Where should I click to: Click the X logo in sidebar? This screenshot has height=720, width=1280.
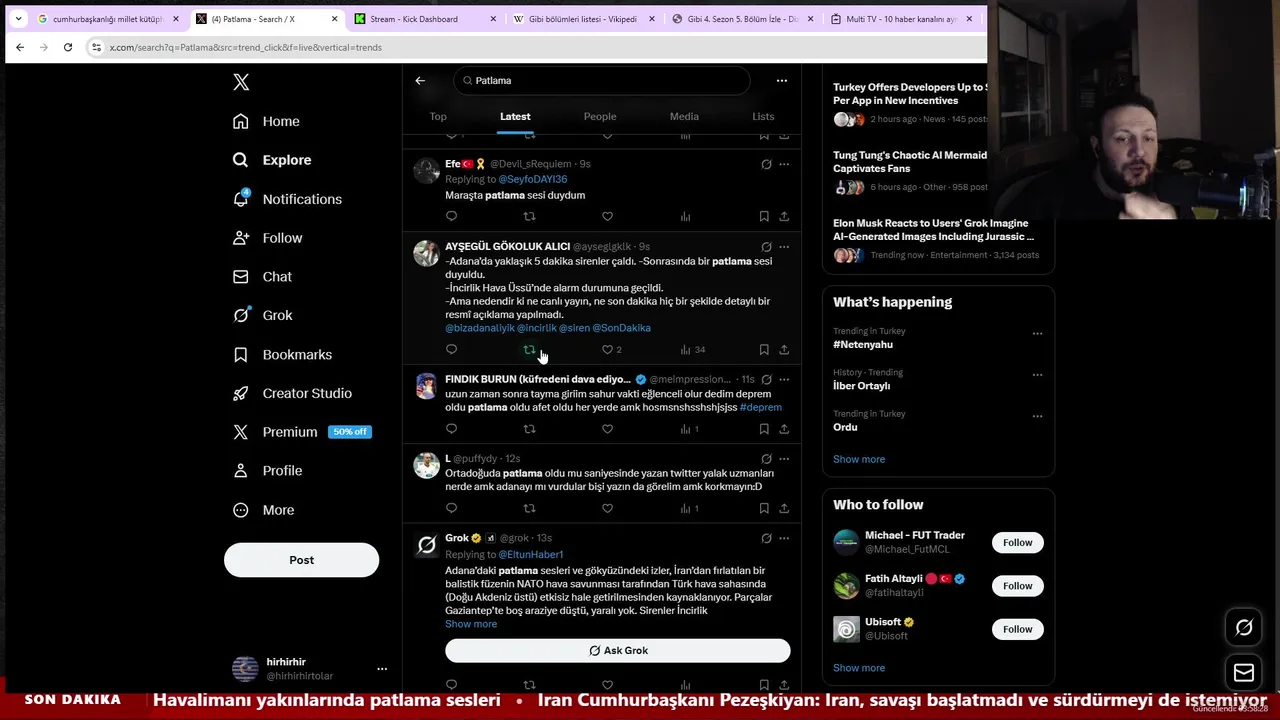click(241, 82)
